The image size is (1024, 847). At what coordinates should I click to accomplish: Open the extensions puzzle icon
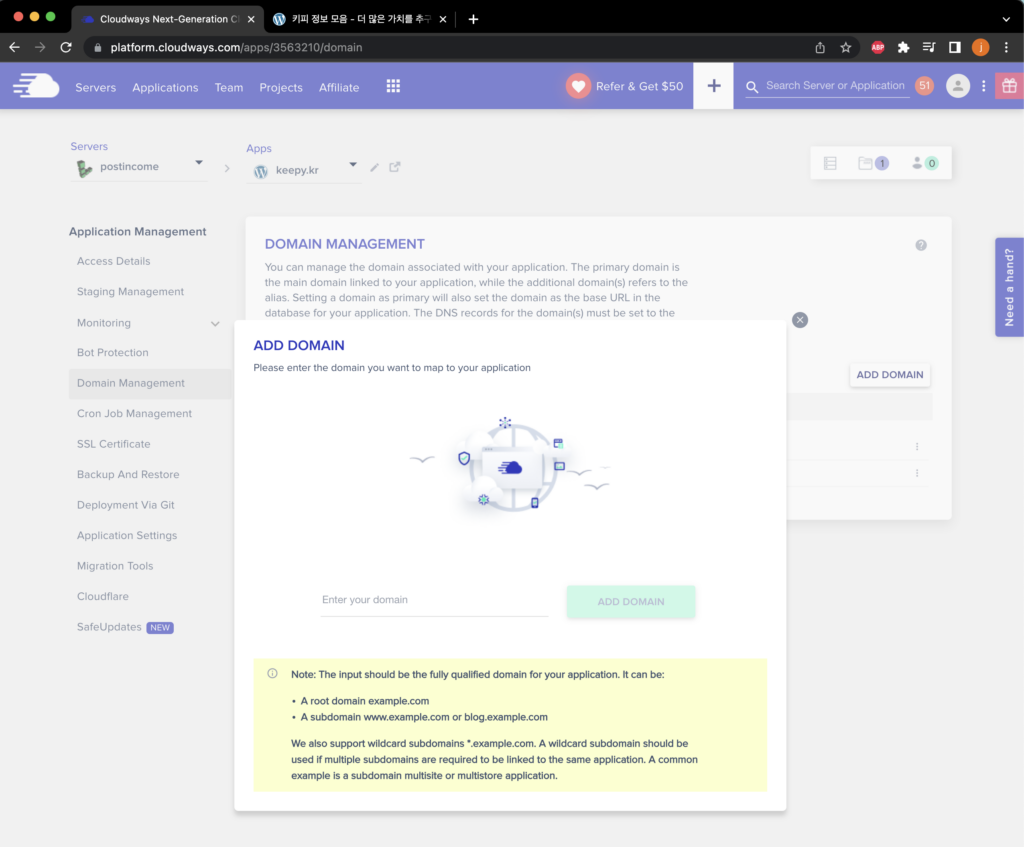click(x=903, y=47)
